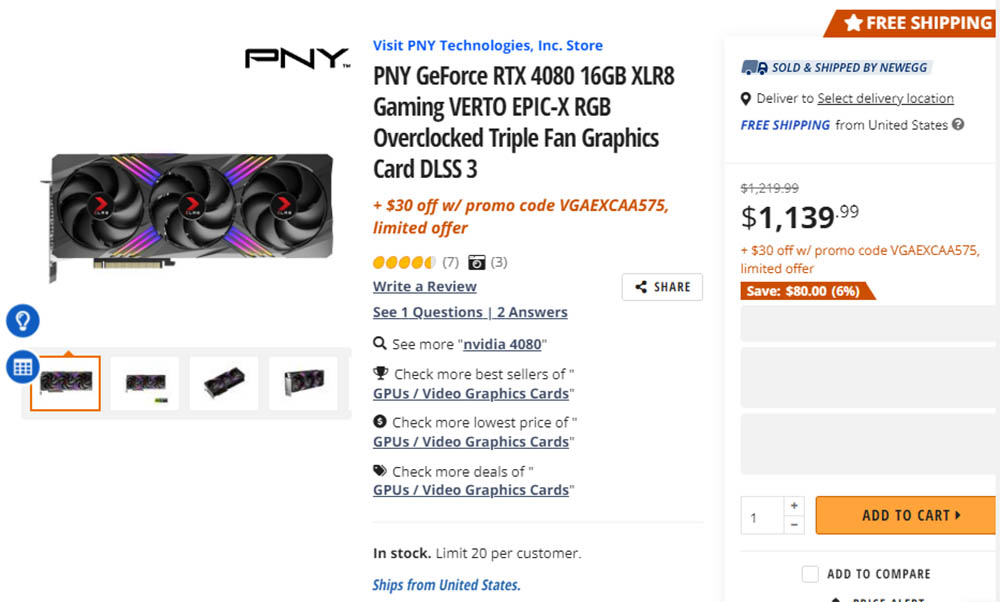Image resolution: width=1000 pixels, height=602 pixels.
Task: Decrease quantity with the minus stepper
Action: coord(794,525)
